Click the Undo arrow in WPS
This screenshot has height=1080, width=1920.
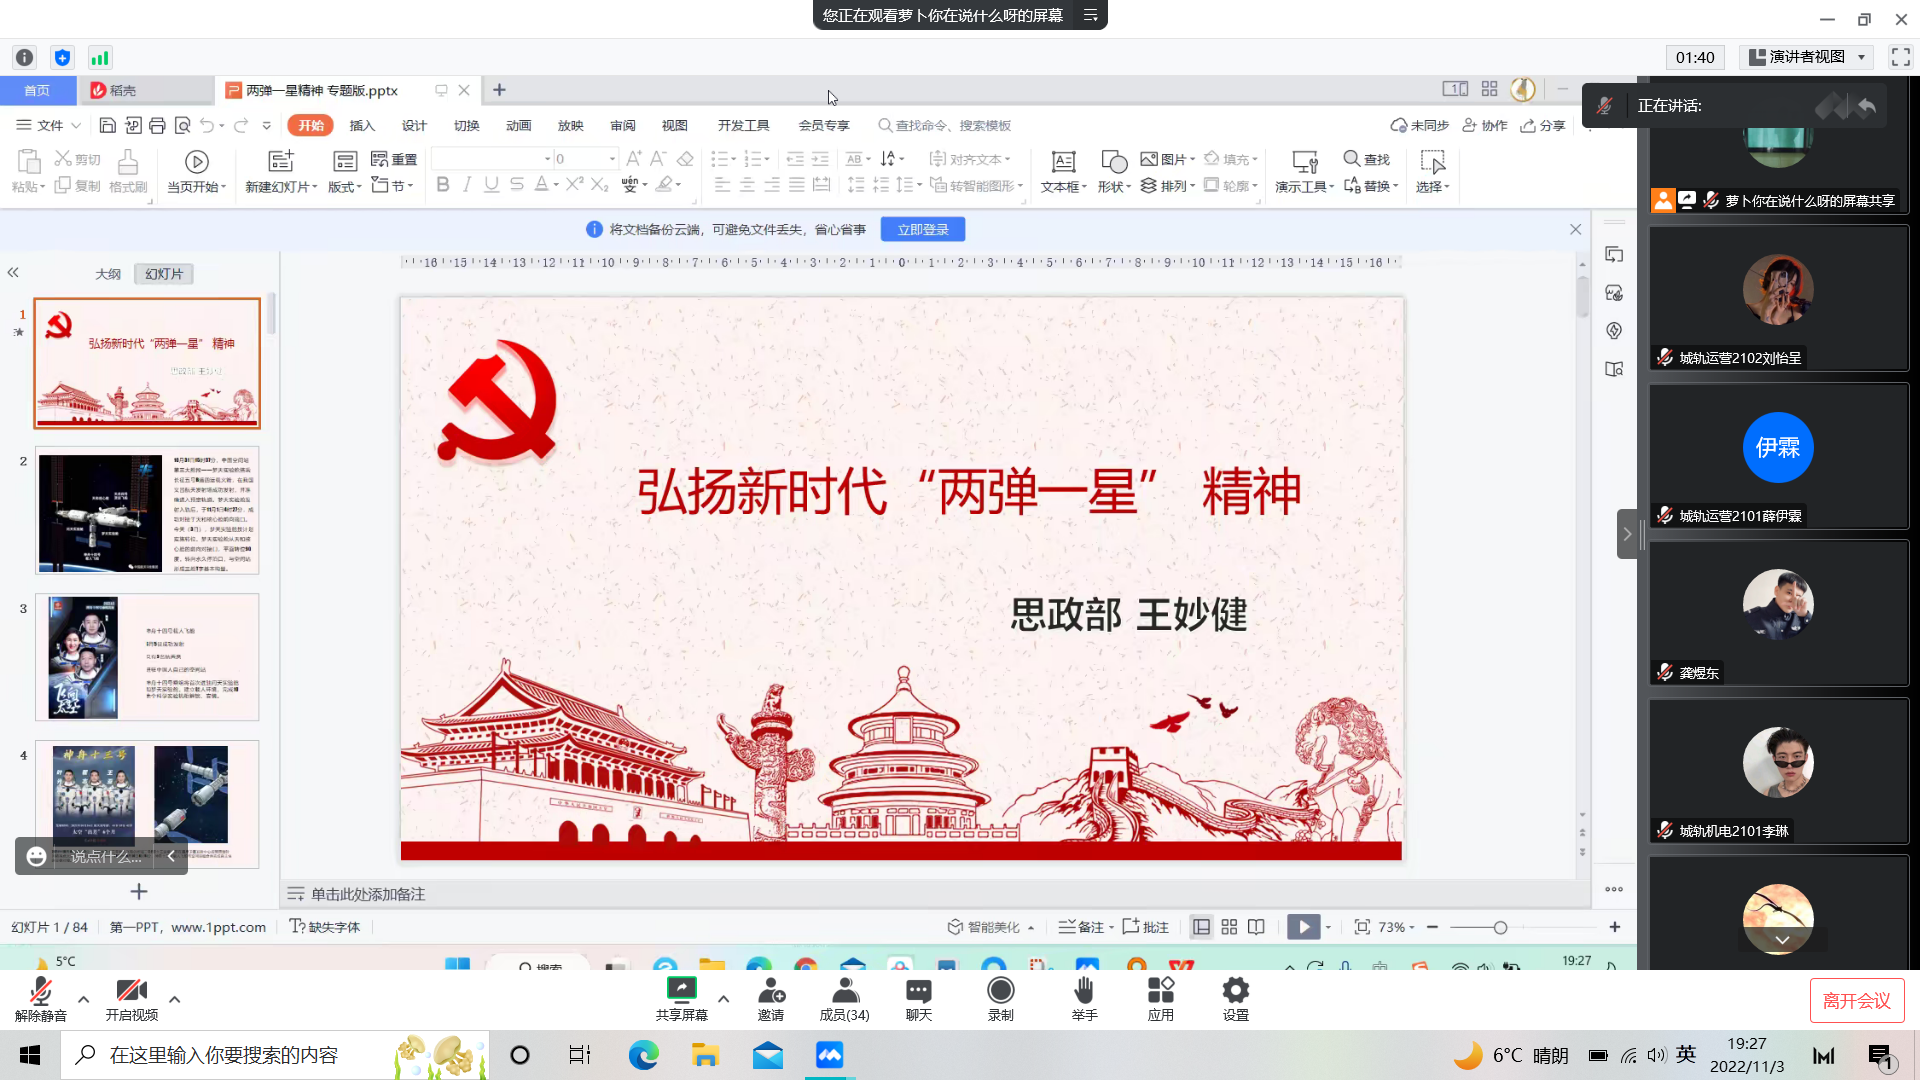[x=206, y=125]
